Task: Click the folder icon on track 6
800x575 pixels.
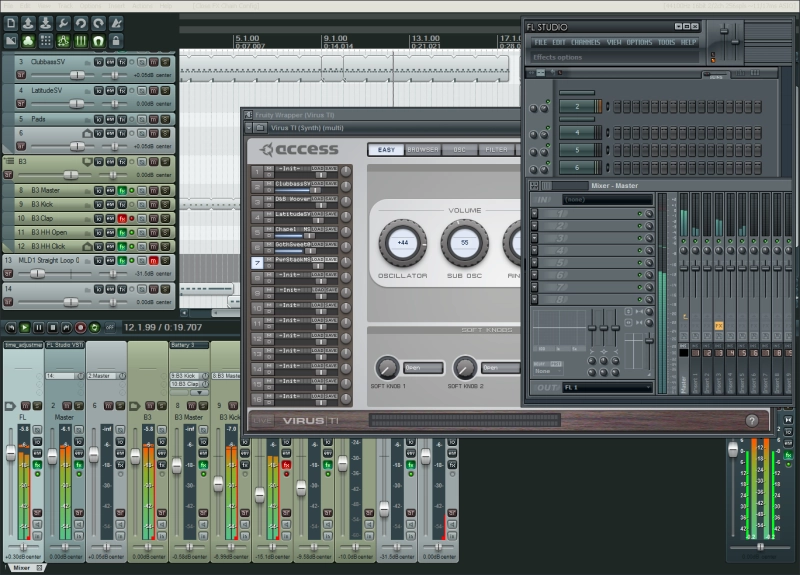Action: (x=87, y=133)
